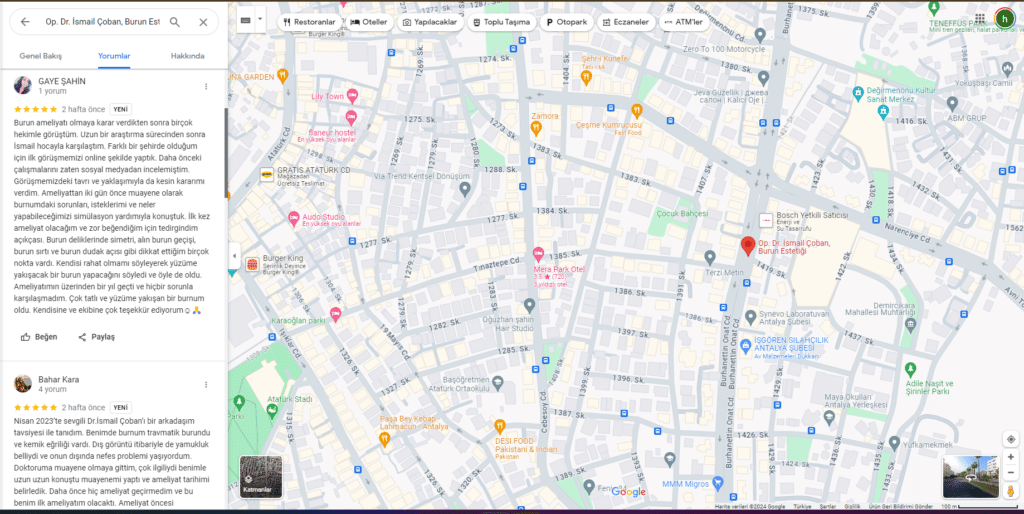Click Çeşme Kumrucusu restaurant marker
Image resolution: width=1024 pixels, height=514 pixels.
coord(637,110)
